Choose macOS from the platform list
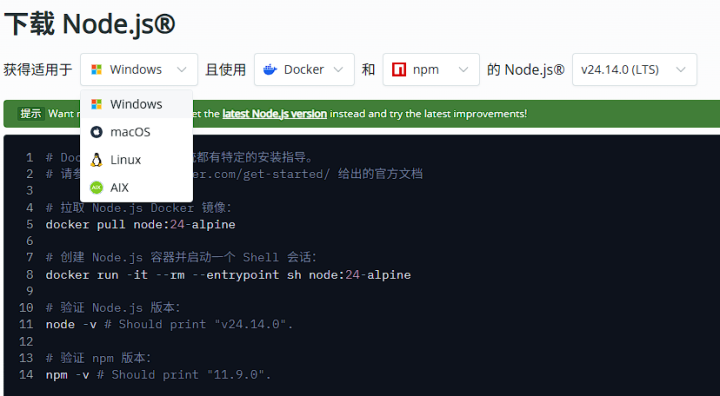 point(136,132)
